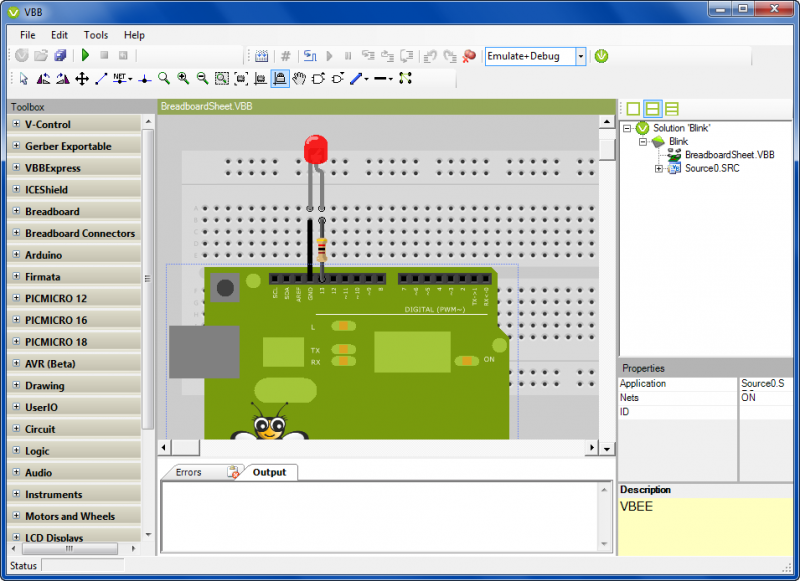Click the green Run play button

click(x=85, y=55)
